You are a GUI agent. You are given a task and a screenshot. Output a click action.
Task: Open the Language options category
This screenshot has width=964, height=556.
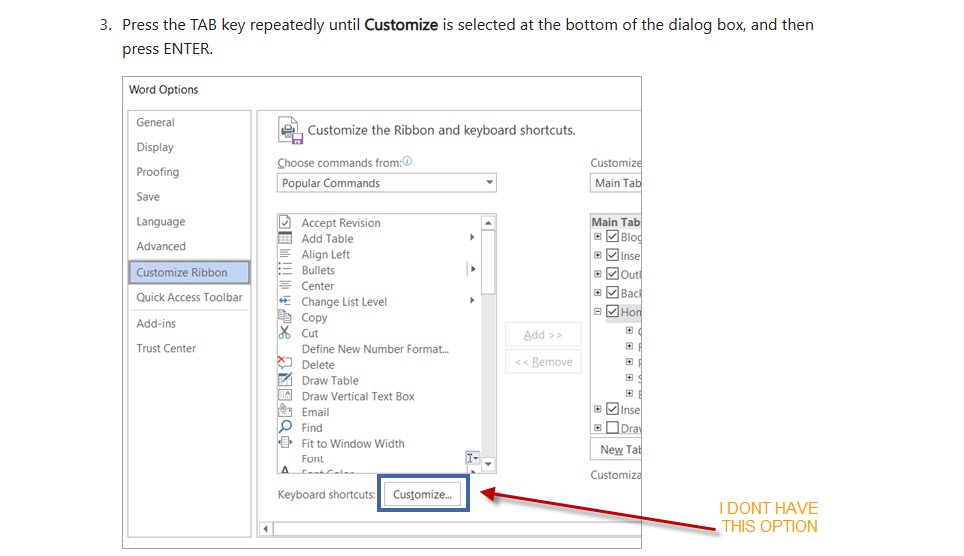[160, 221]
